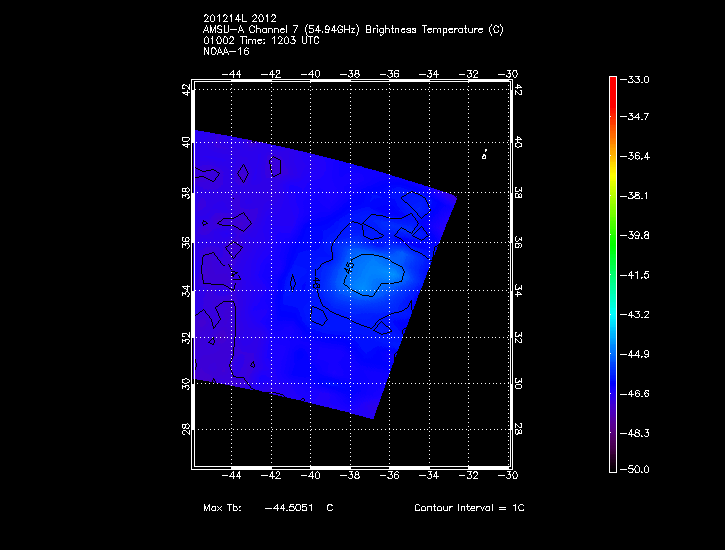
Task: Click the 'Contour Interval = 1C' text
Action: pyautogui.click(x=469, y=508)
